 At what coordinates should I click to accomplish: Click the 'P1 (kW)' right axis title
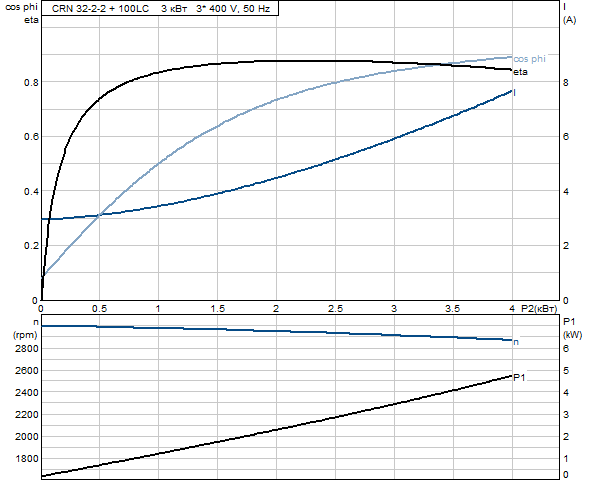click(x=572, y=328)
